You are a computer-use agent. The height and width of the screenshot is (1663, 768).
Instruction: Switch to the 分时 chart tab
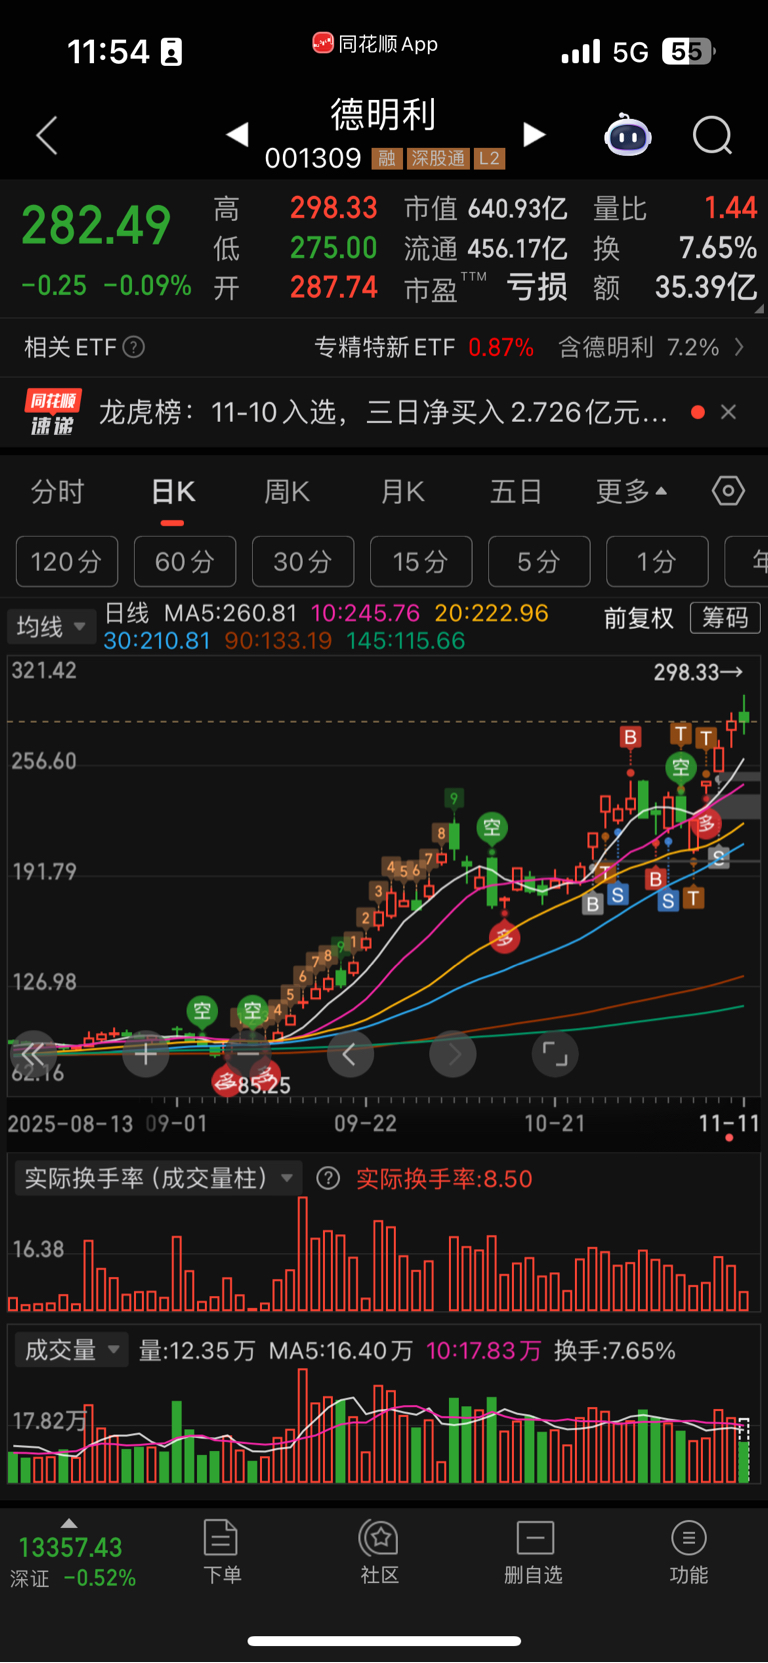(x=58, y=492)
